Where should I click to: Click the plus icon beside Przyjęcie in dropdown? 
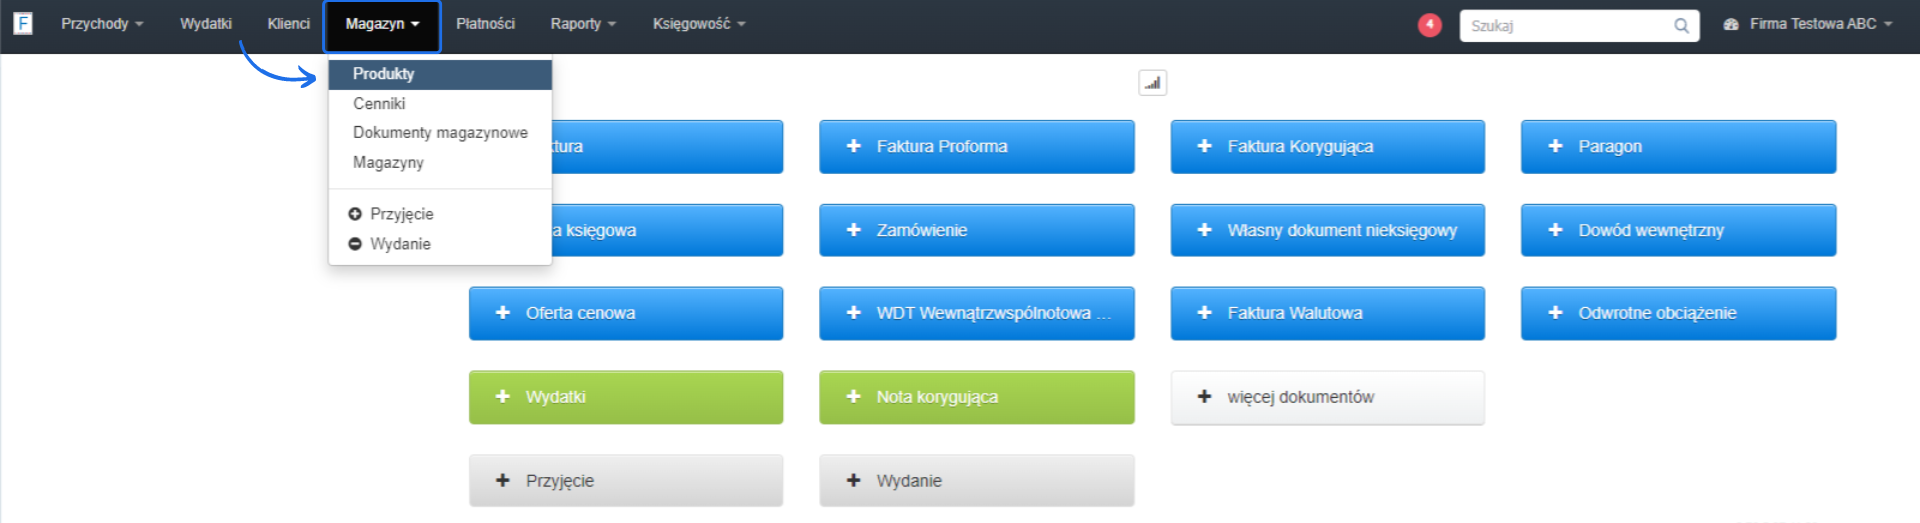355,214
